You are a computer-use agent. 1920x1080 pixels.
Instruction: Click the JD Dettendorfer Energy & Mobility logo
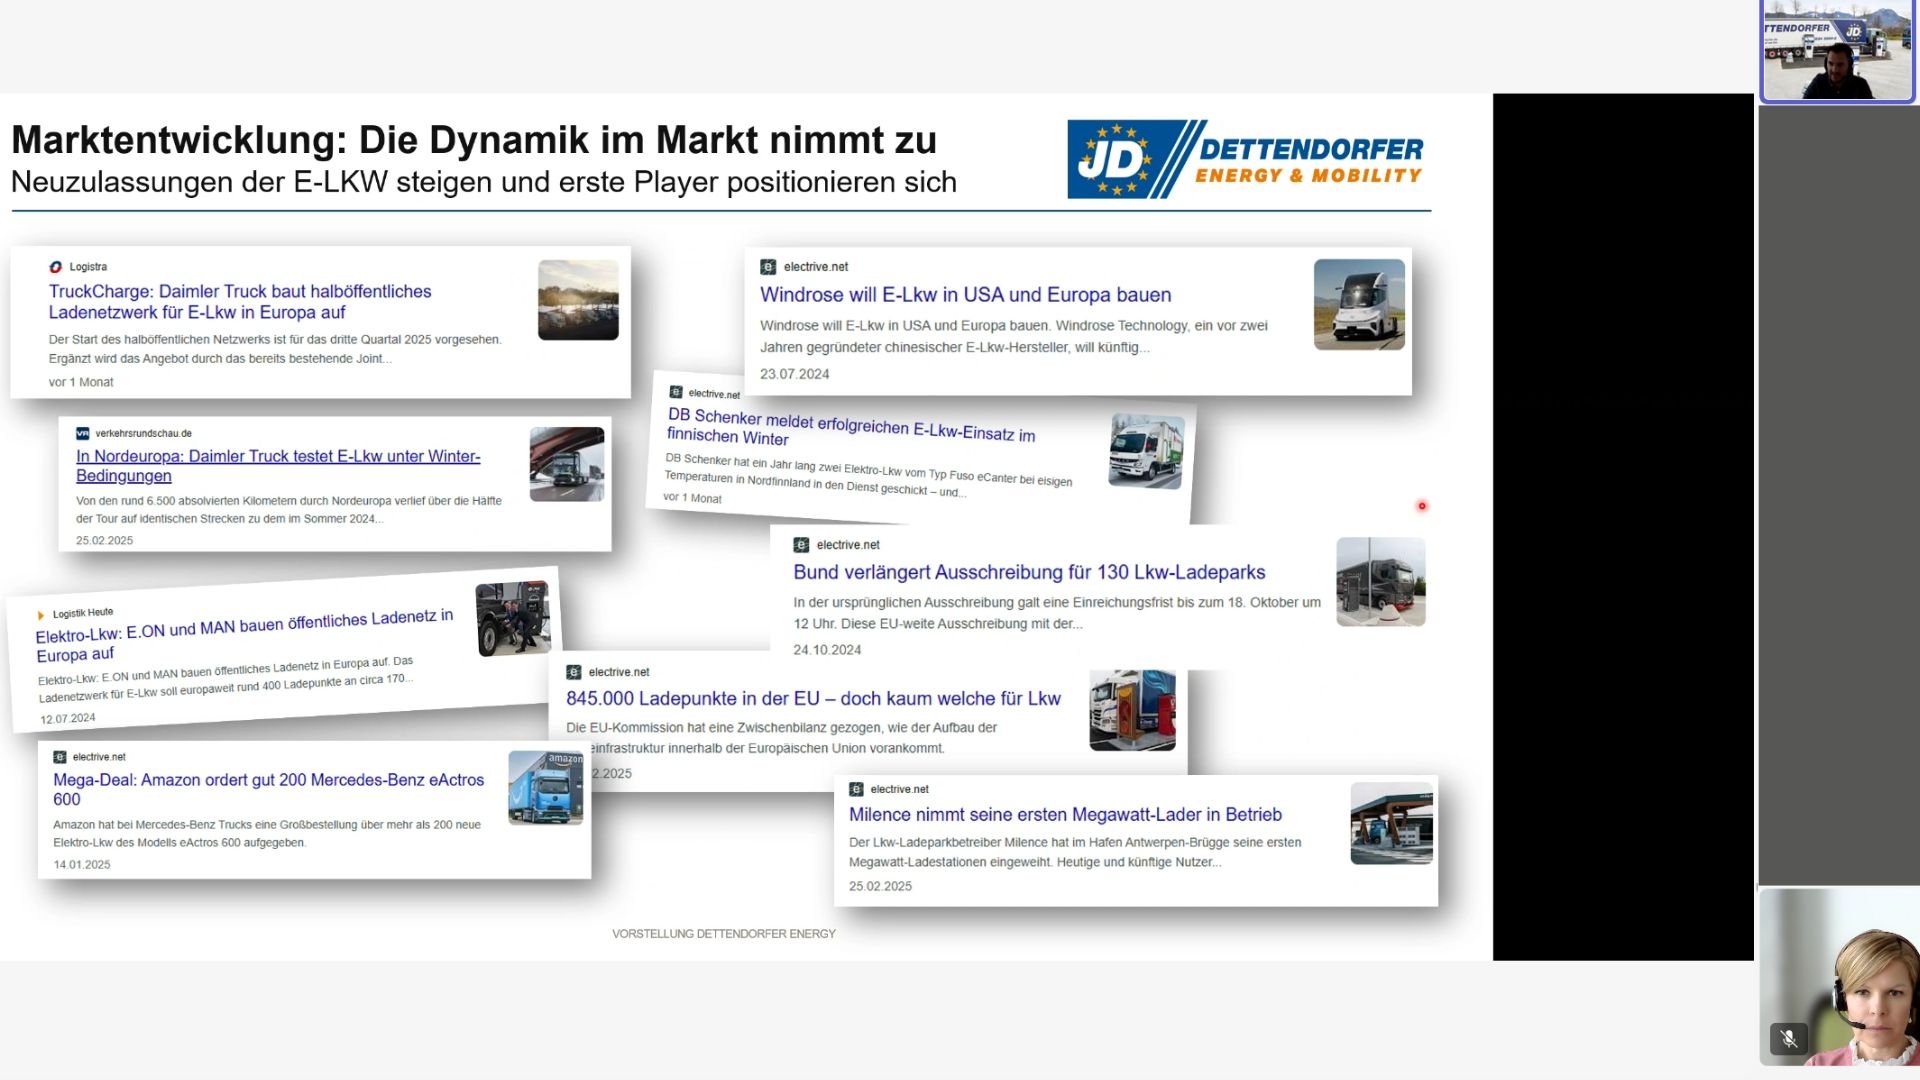click(1245, 160)
